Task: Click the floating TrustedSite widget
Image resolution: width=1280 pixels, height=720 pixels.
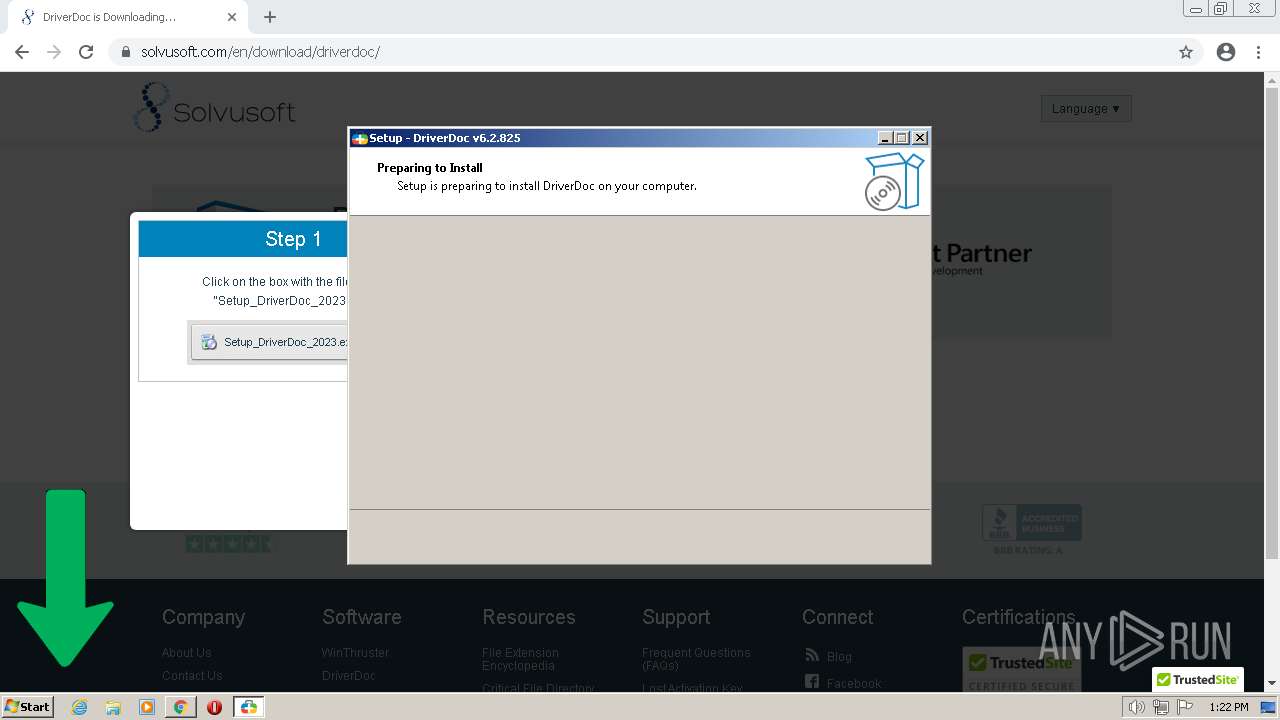Action: 1197,679
